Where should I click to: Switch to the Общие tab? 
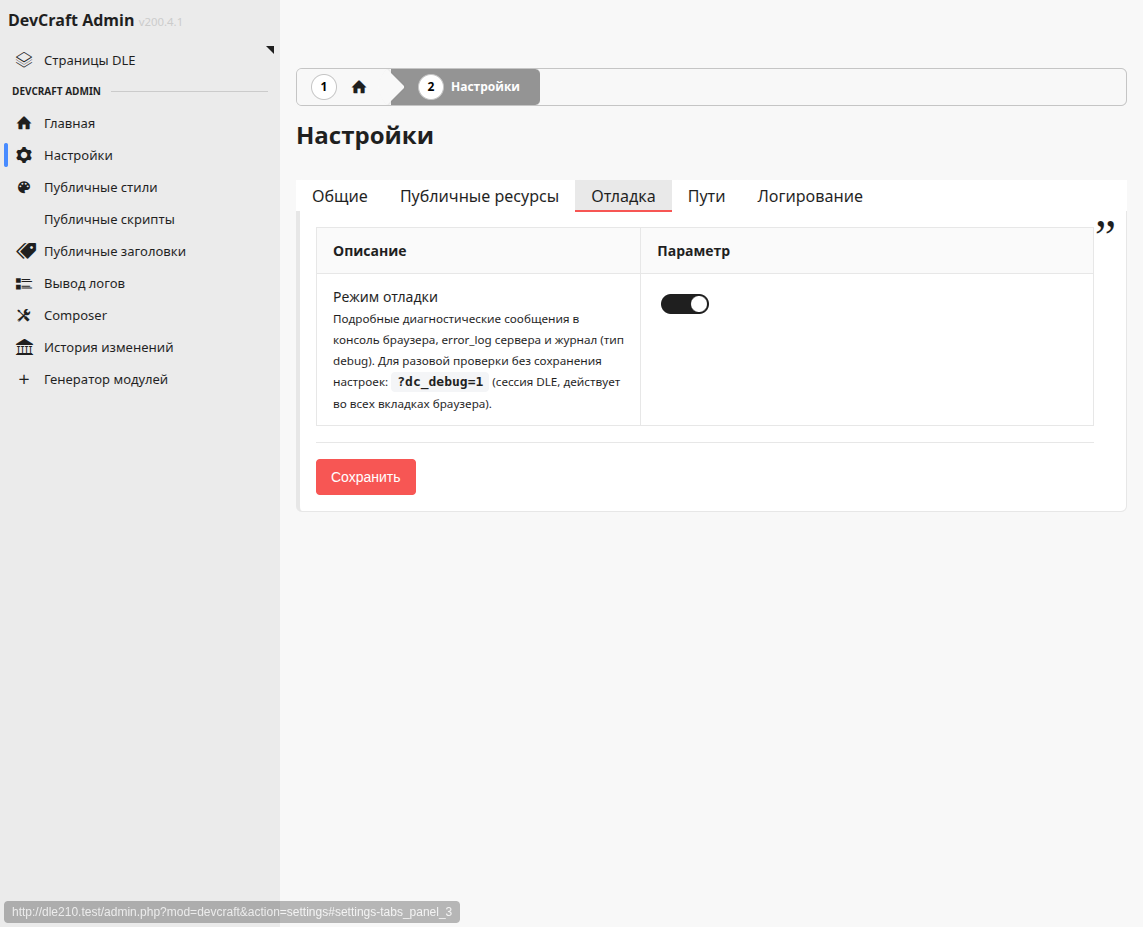click(340, 196)
